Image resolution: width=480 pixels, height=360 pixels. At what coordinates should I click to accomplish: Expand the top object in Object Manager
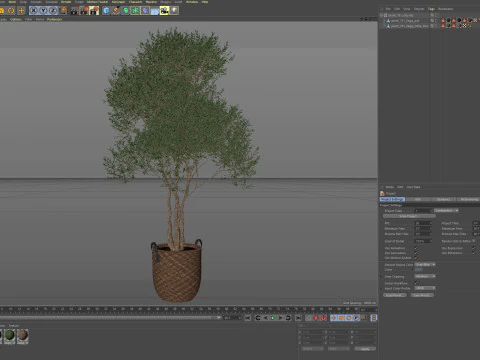tap(381, 15)
